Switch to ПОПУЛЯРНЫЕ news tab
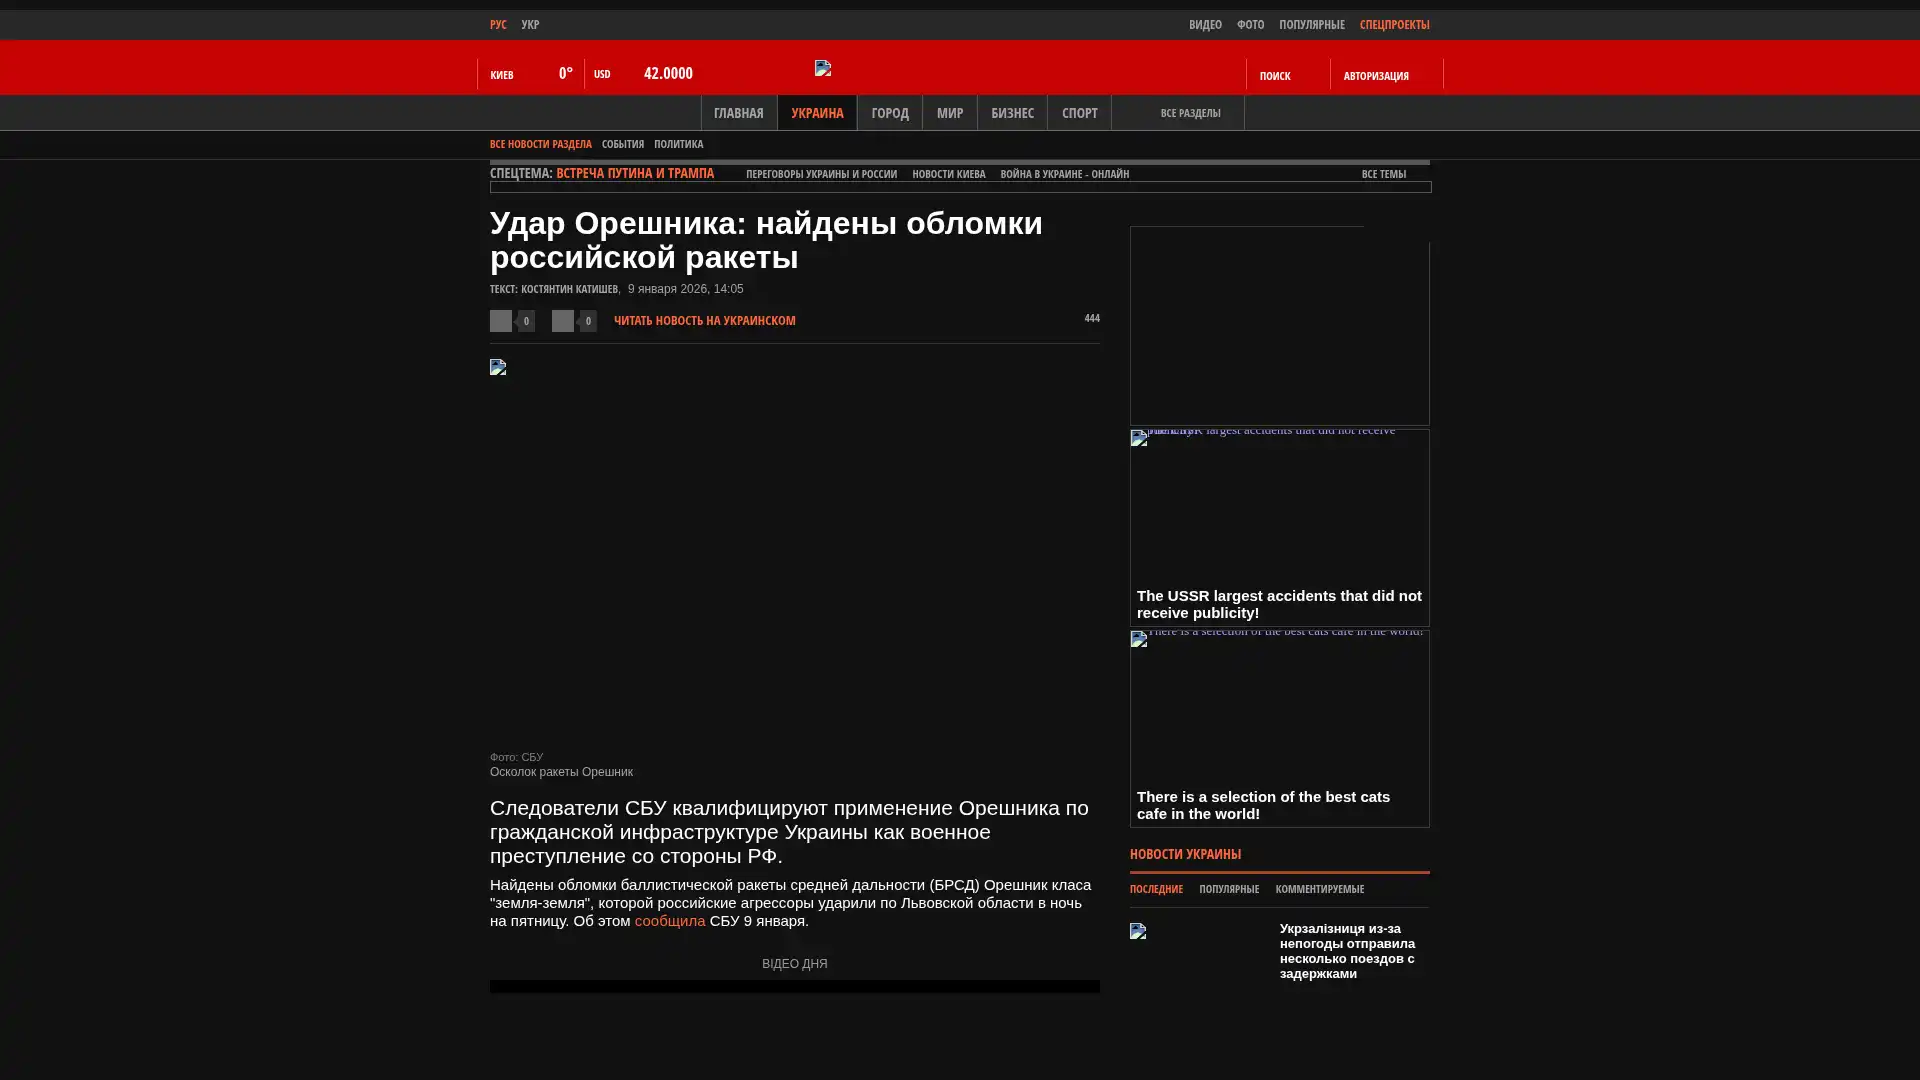The height and width of the screenshot is (1080, 1920). click(1228, 889)
